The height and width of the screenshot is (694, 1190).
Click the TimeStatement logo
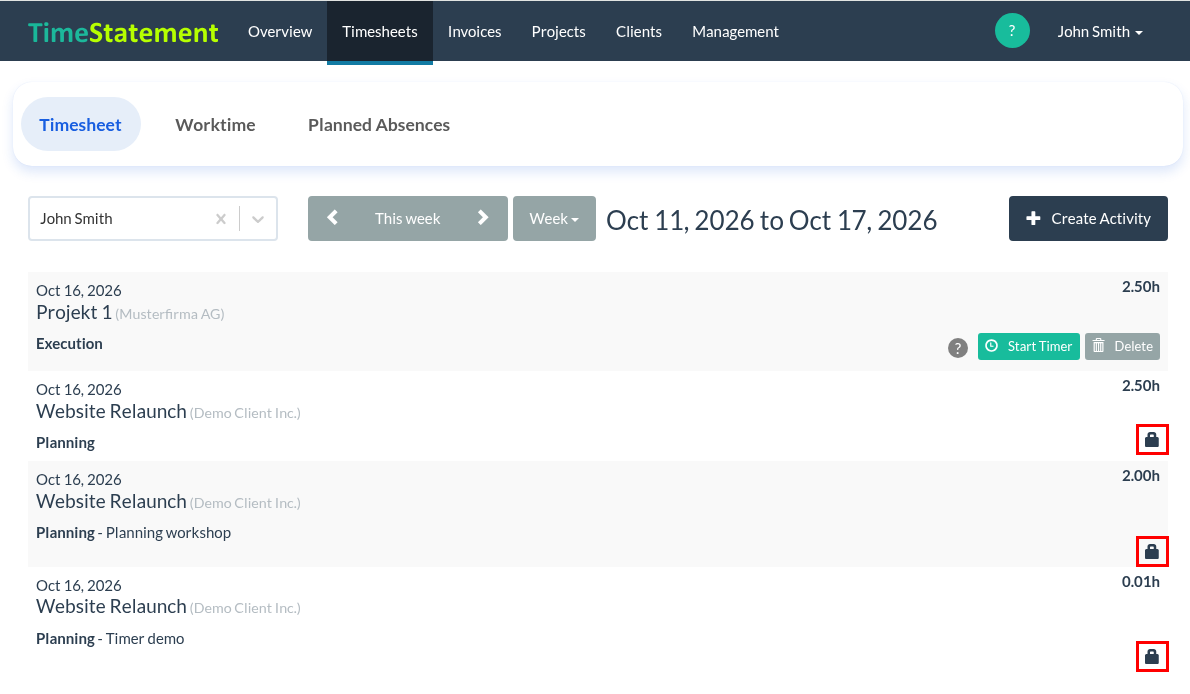pos(123,32)
